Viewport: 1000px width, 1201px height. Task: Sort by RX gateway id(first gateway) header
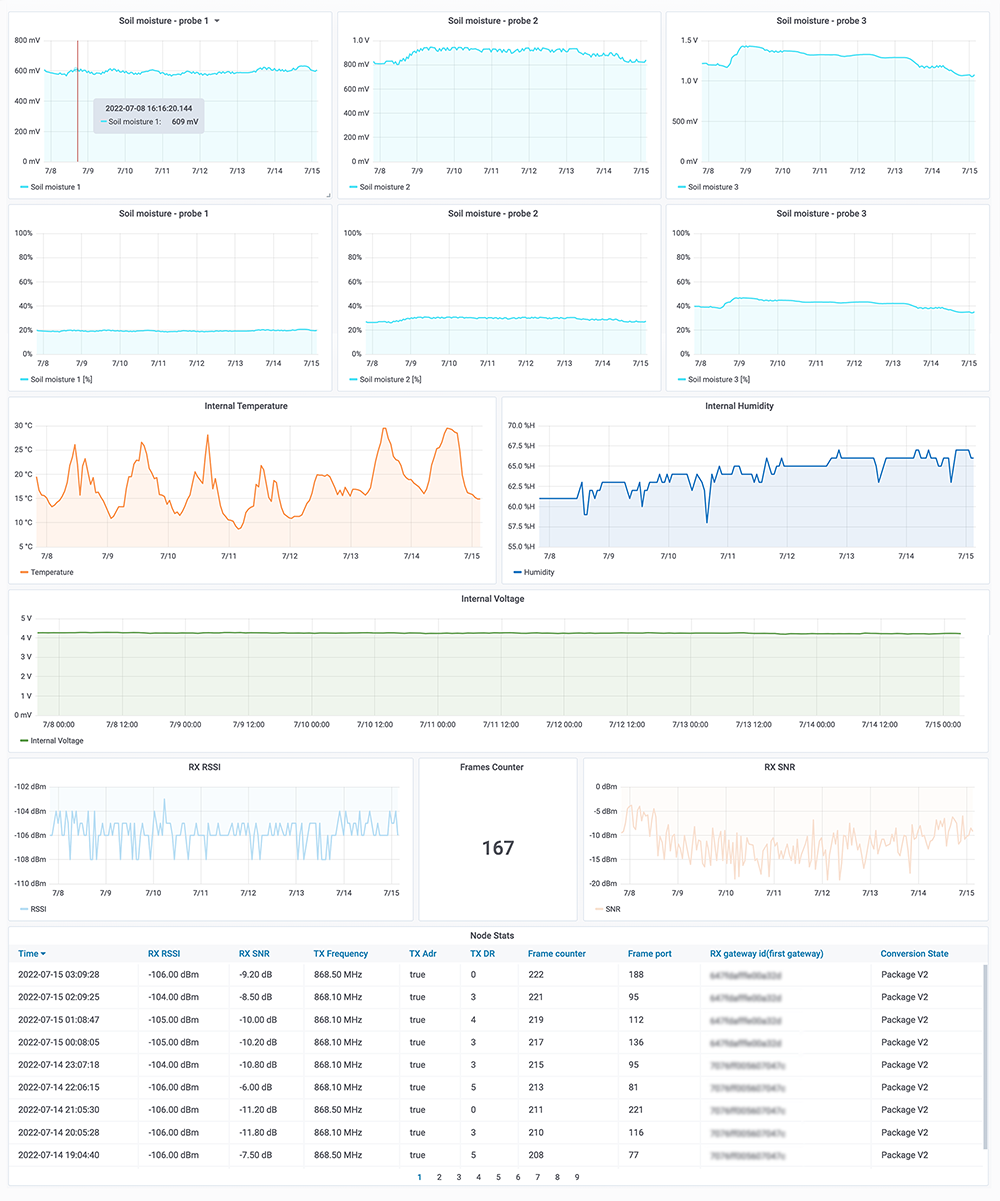[766, 954]
